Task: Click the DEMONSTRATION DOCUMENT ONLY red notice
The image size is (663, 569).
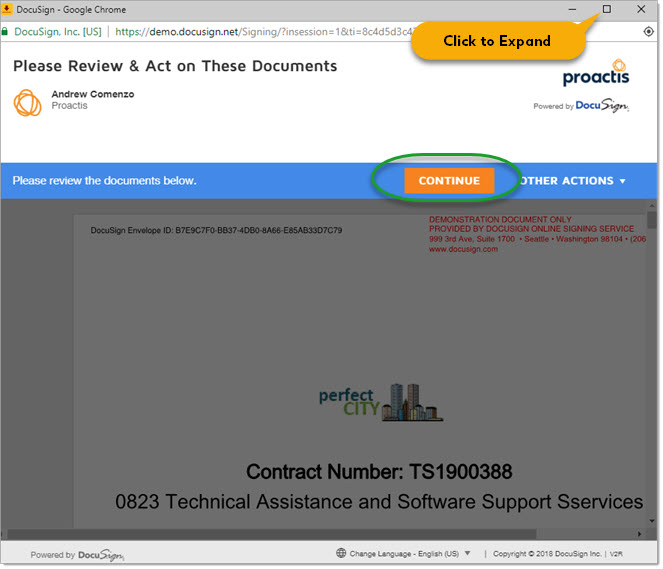Action: coord(500,219)
